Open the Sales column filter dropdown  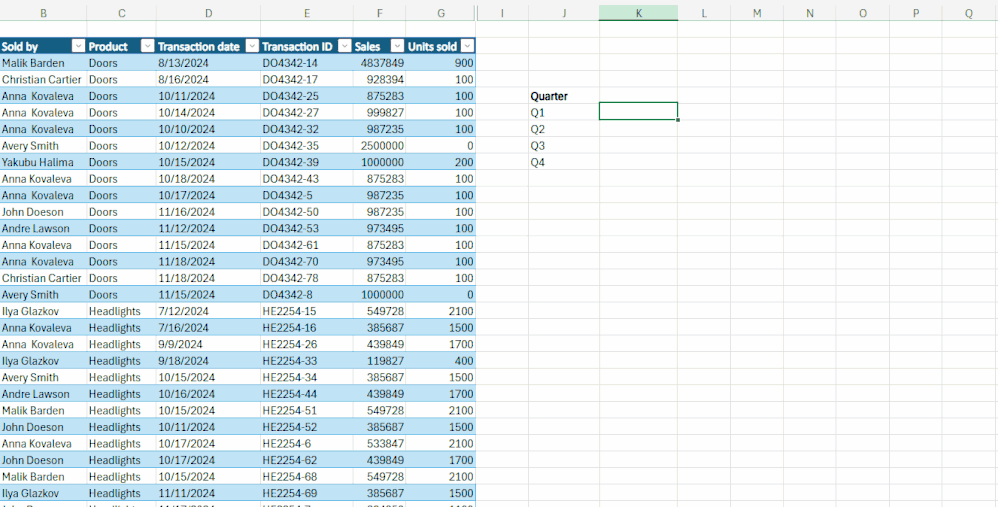[397, 46]
